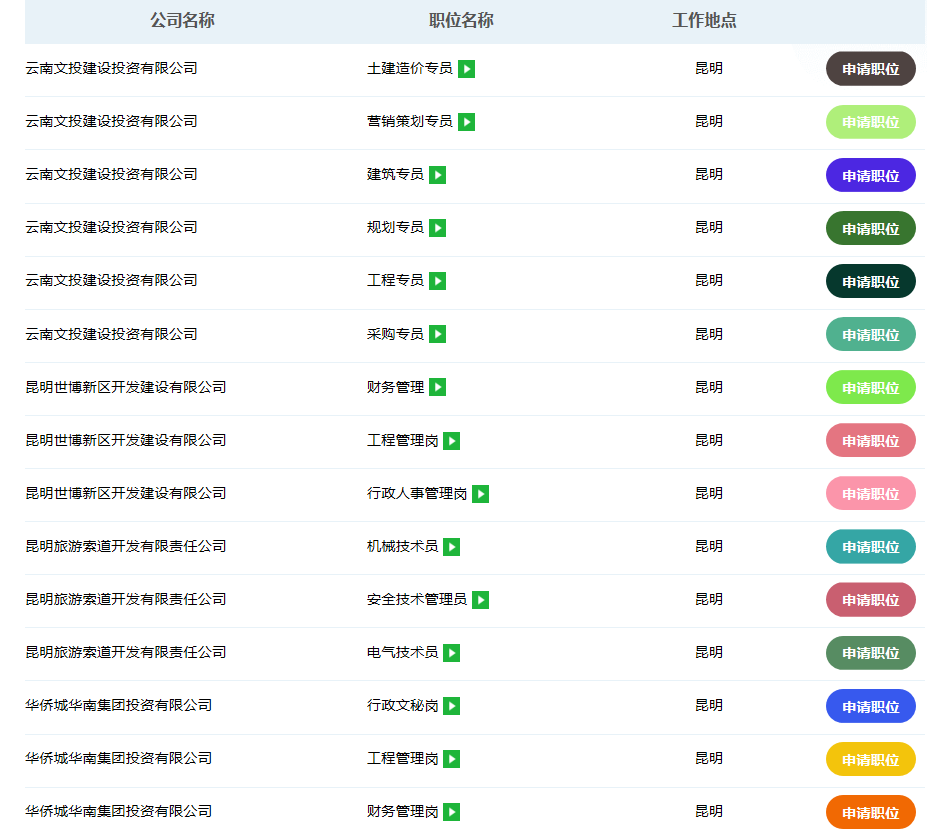Expand details arrow for 建筑专员
The image size is (927, 829).
tap(437, 175)
